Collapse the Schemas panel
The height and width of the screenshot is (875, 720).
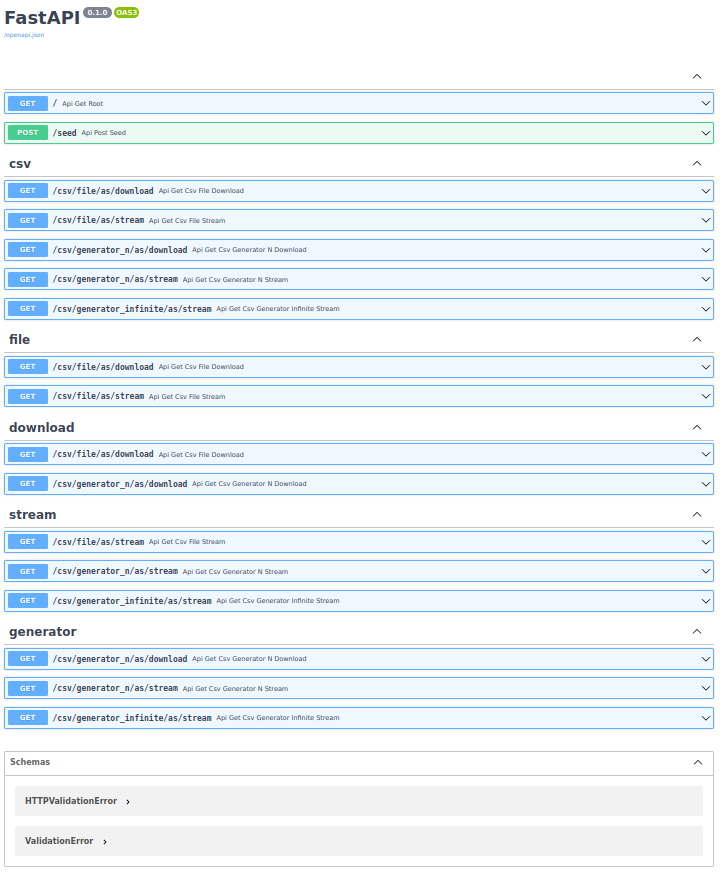pyautogui.click(x=698, y=762)
